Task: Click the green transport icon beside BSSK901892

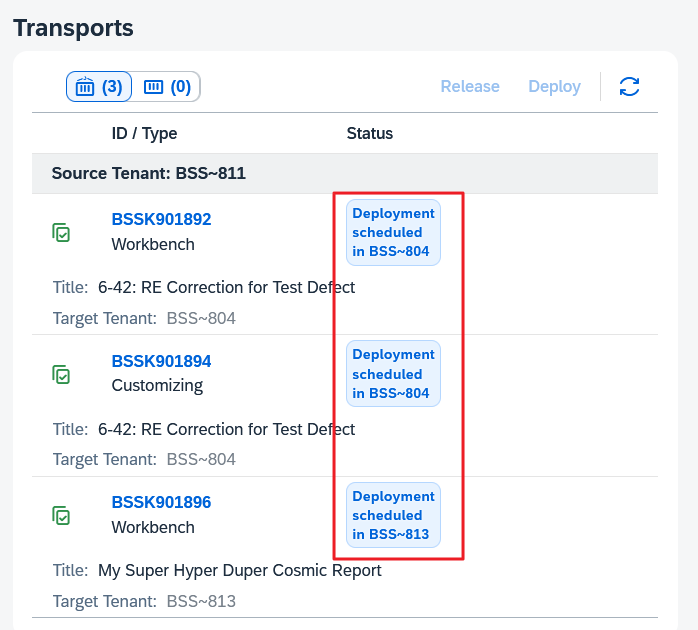Action: (x=62, y=232)
